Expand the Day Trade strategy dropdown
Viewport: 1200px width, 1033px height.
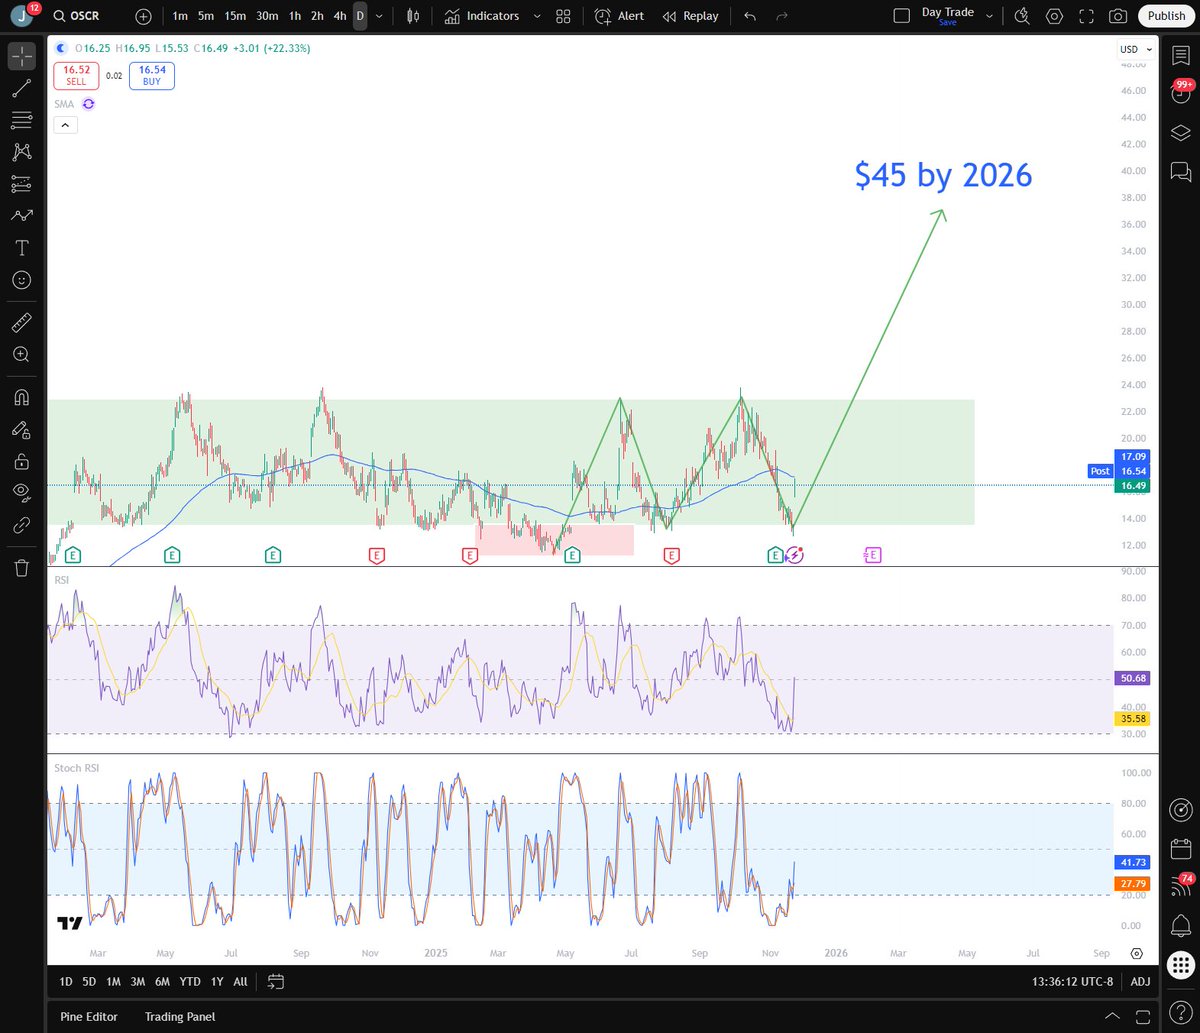pos(989,16)
